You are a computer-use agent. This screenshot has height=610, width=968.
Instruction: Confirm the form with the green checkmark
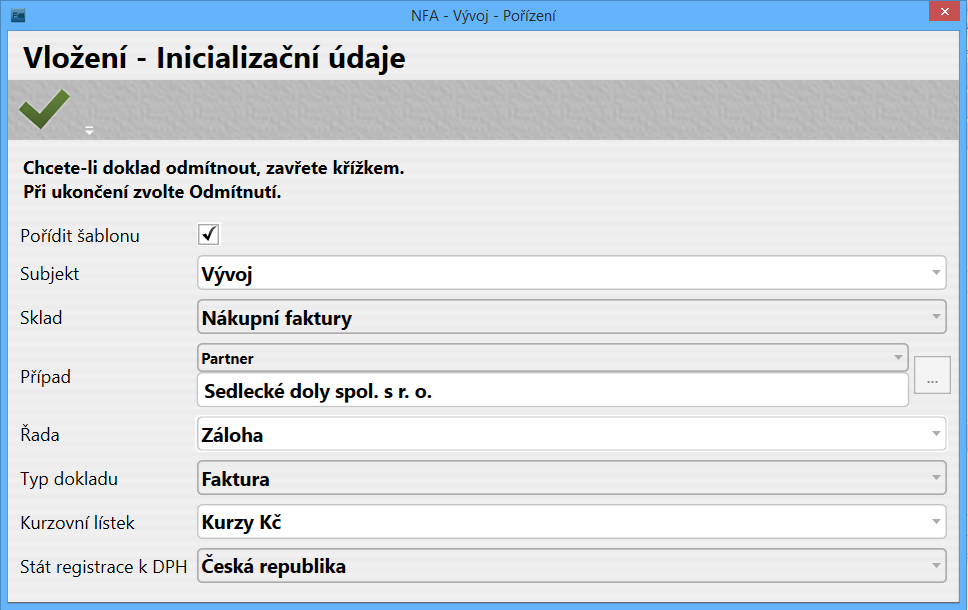coord(44,109)
